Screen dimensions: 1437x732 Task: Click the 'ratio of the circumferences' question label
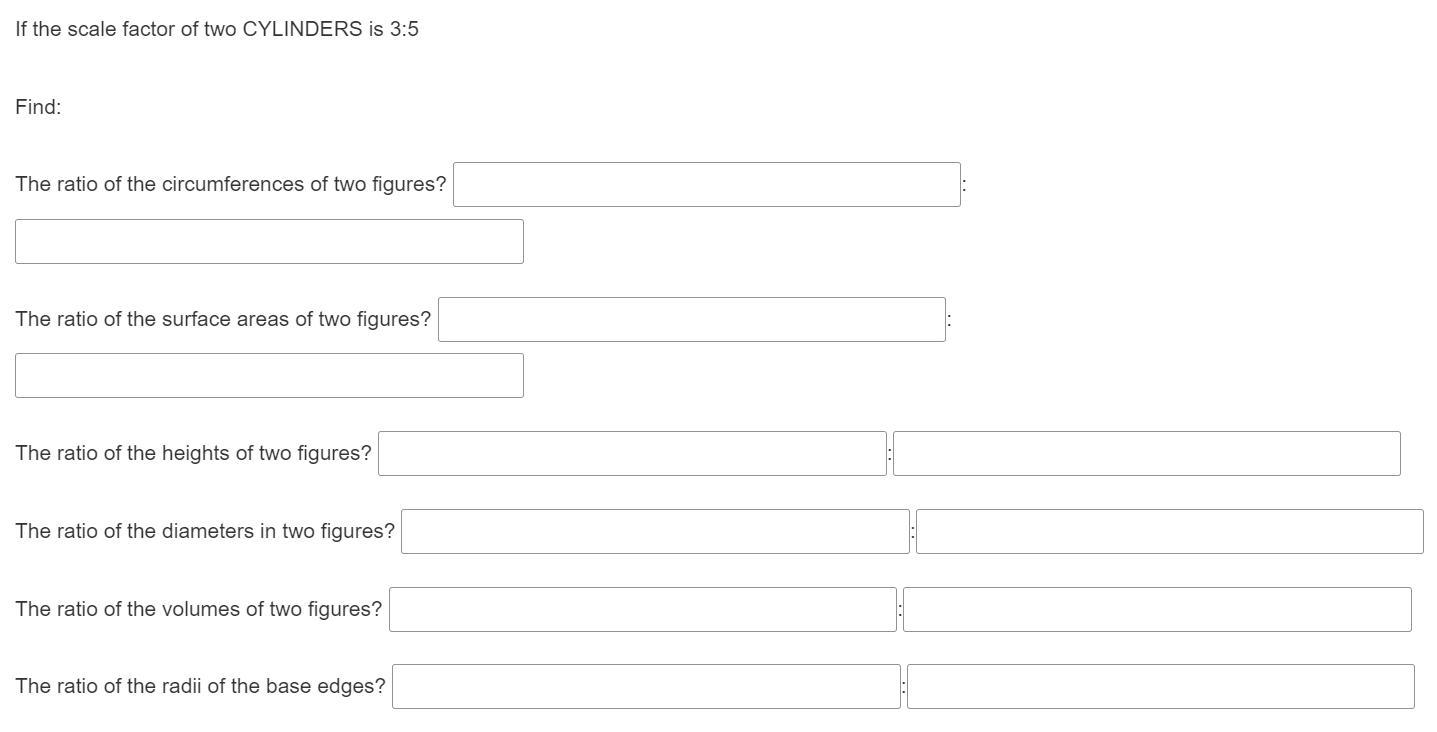(231, 184)
